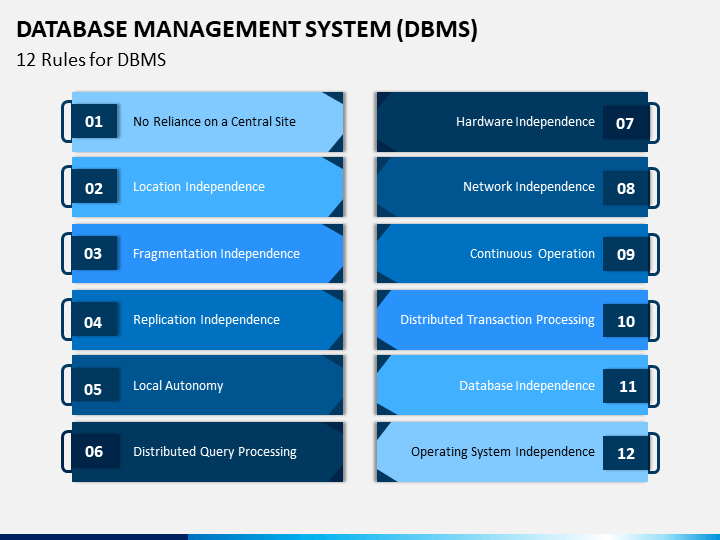Select the text "Hardware Independence"
The image size is (720, 540).
point(525,122)
